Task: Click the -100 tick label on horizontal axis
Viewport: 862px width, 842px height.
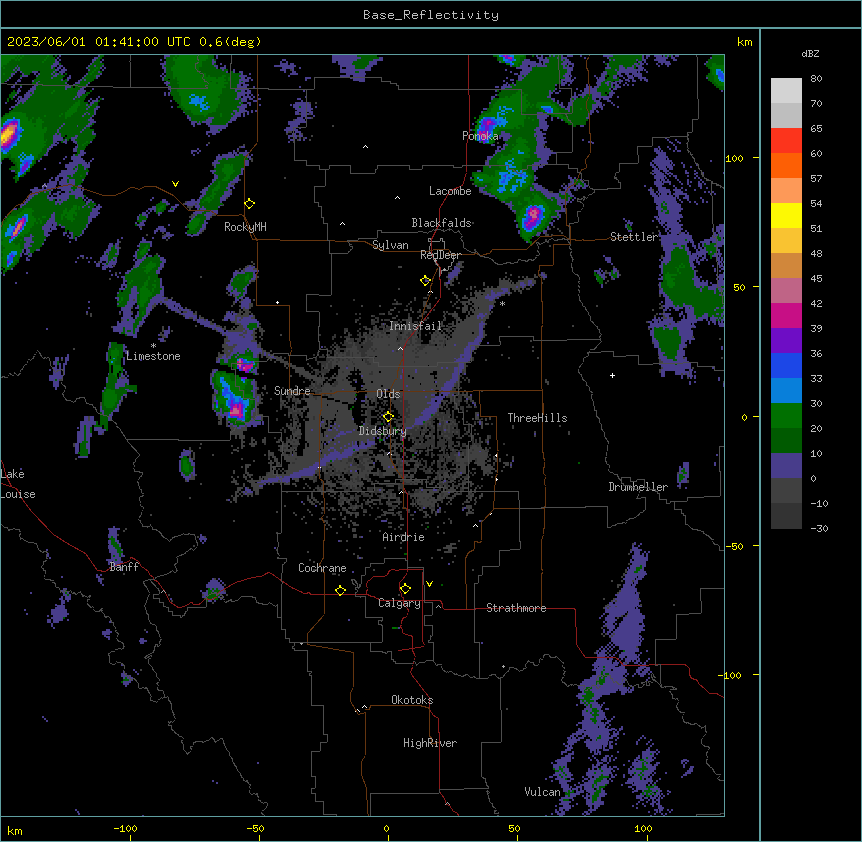Action: point(125,828)
